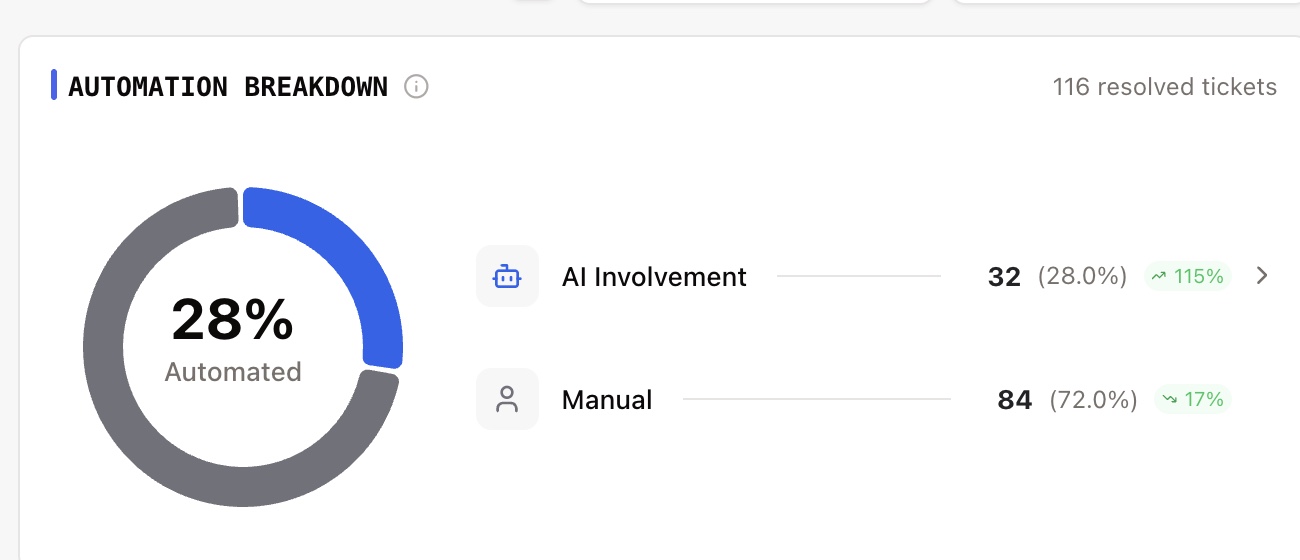Click the Automation Breakdown heading
This screenshot has height=560, width=1300.
[228, 87]
